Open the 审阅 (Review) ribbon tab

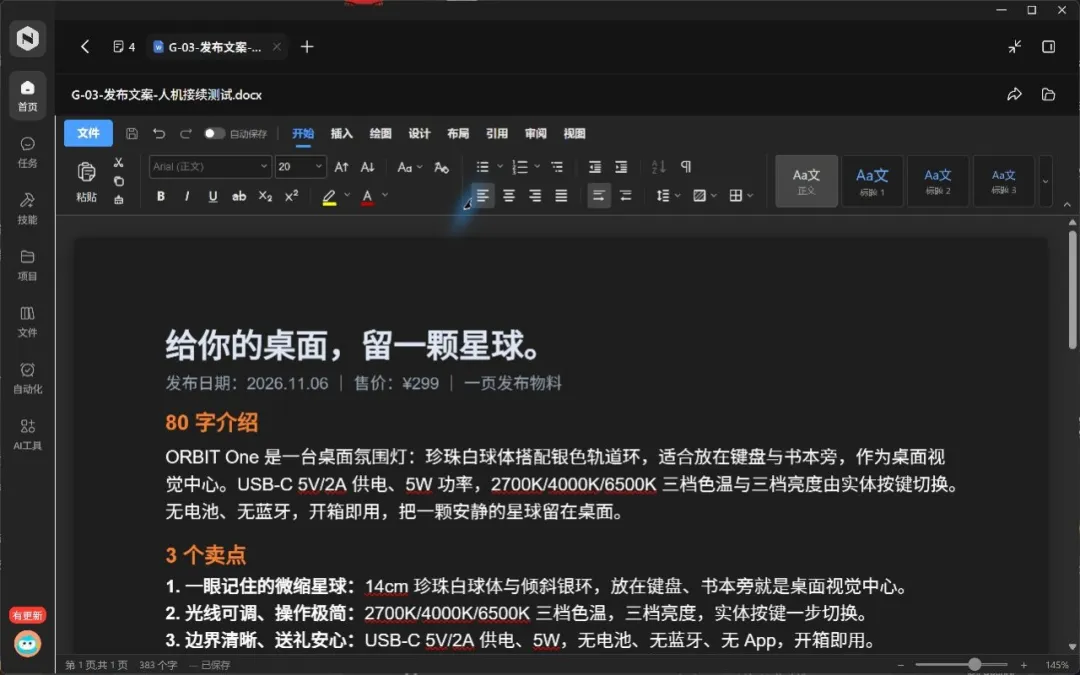535,134
